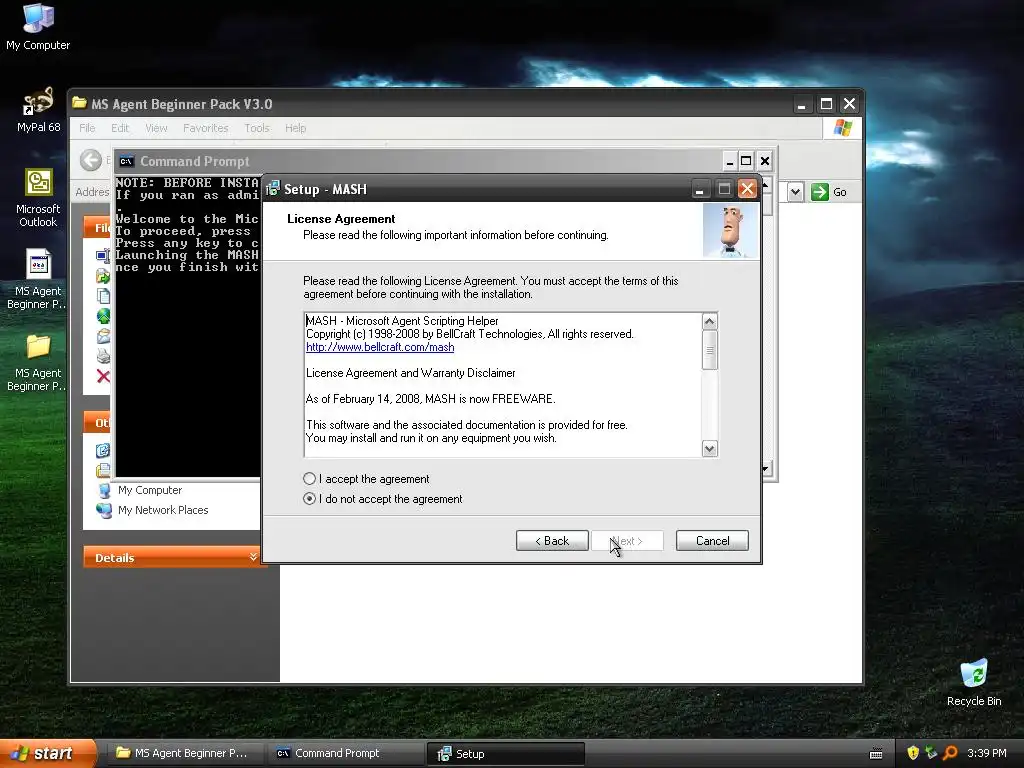Click the 3:39 PM clock
The height and width of the screenshot is (768, 1024).
[987, 753]
